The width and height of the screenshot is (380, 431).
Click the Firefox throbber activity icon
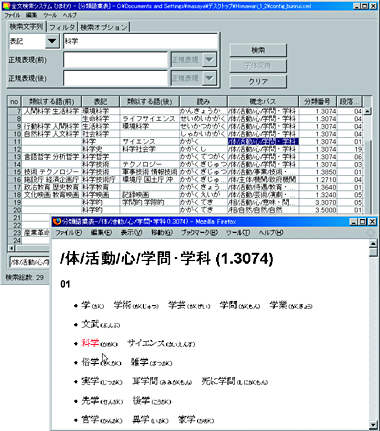[370, 233]
